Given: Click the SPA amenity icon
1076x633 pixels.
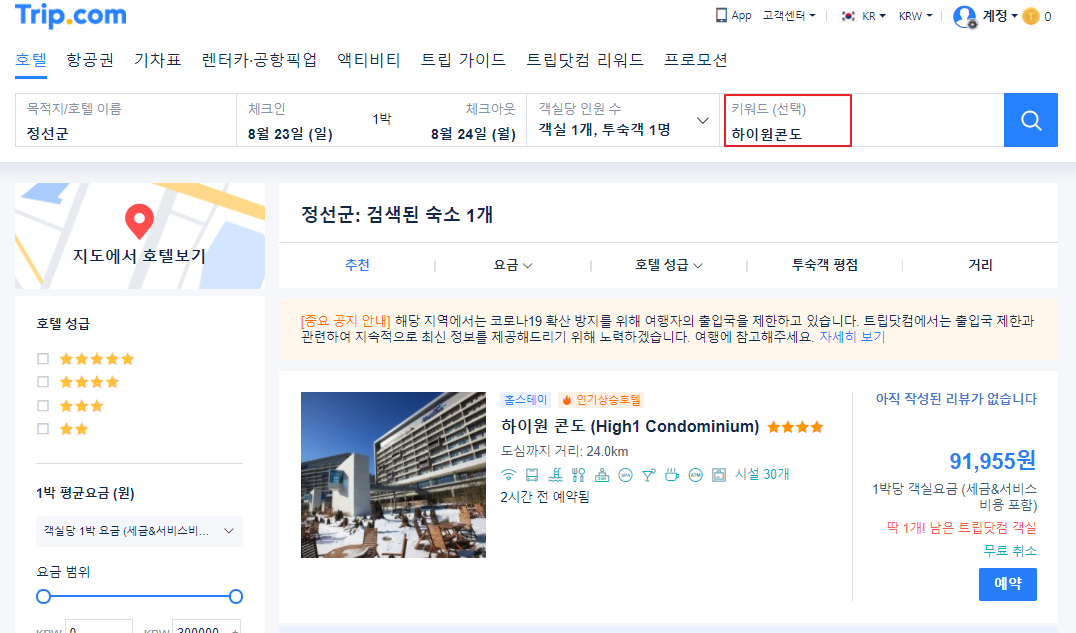Looking at the screenshot, I should click(x=625, y=474).
